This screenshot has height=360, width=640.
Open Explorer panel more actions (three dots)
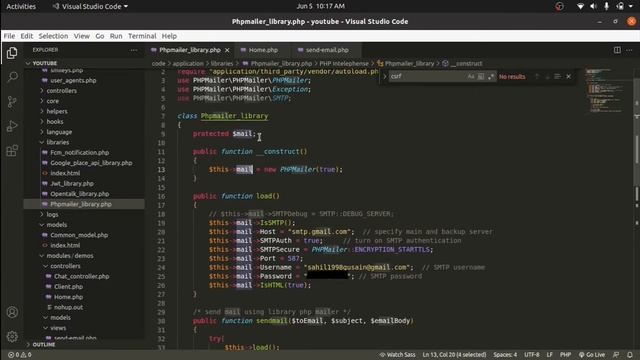tap(133, 50)
